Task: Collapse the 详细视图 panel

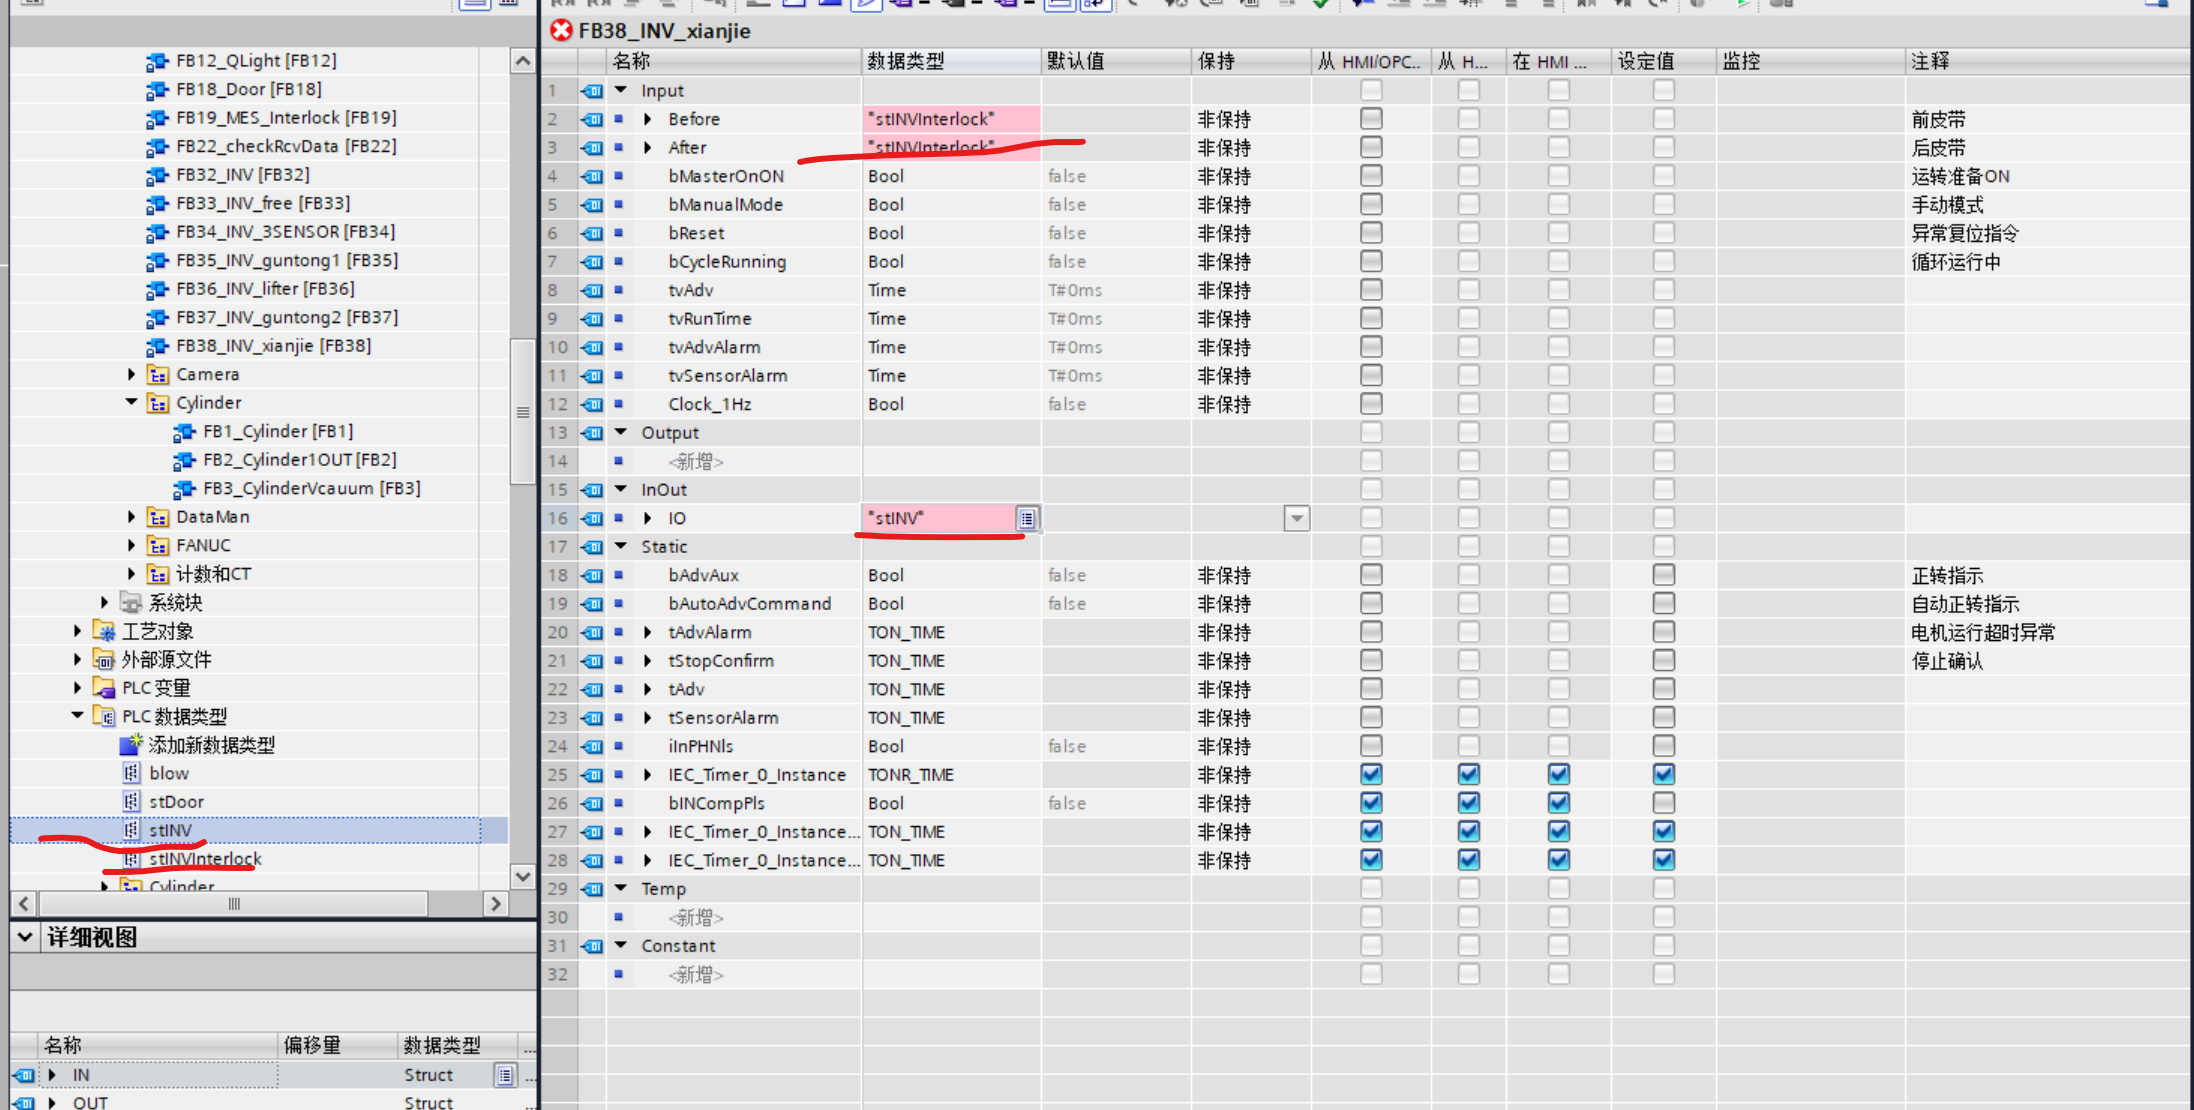Action: (25, 937)
